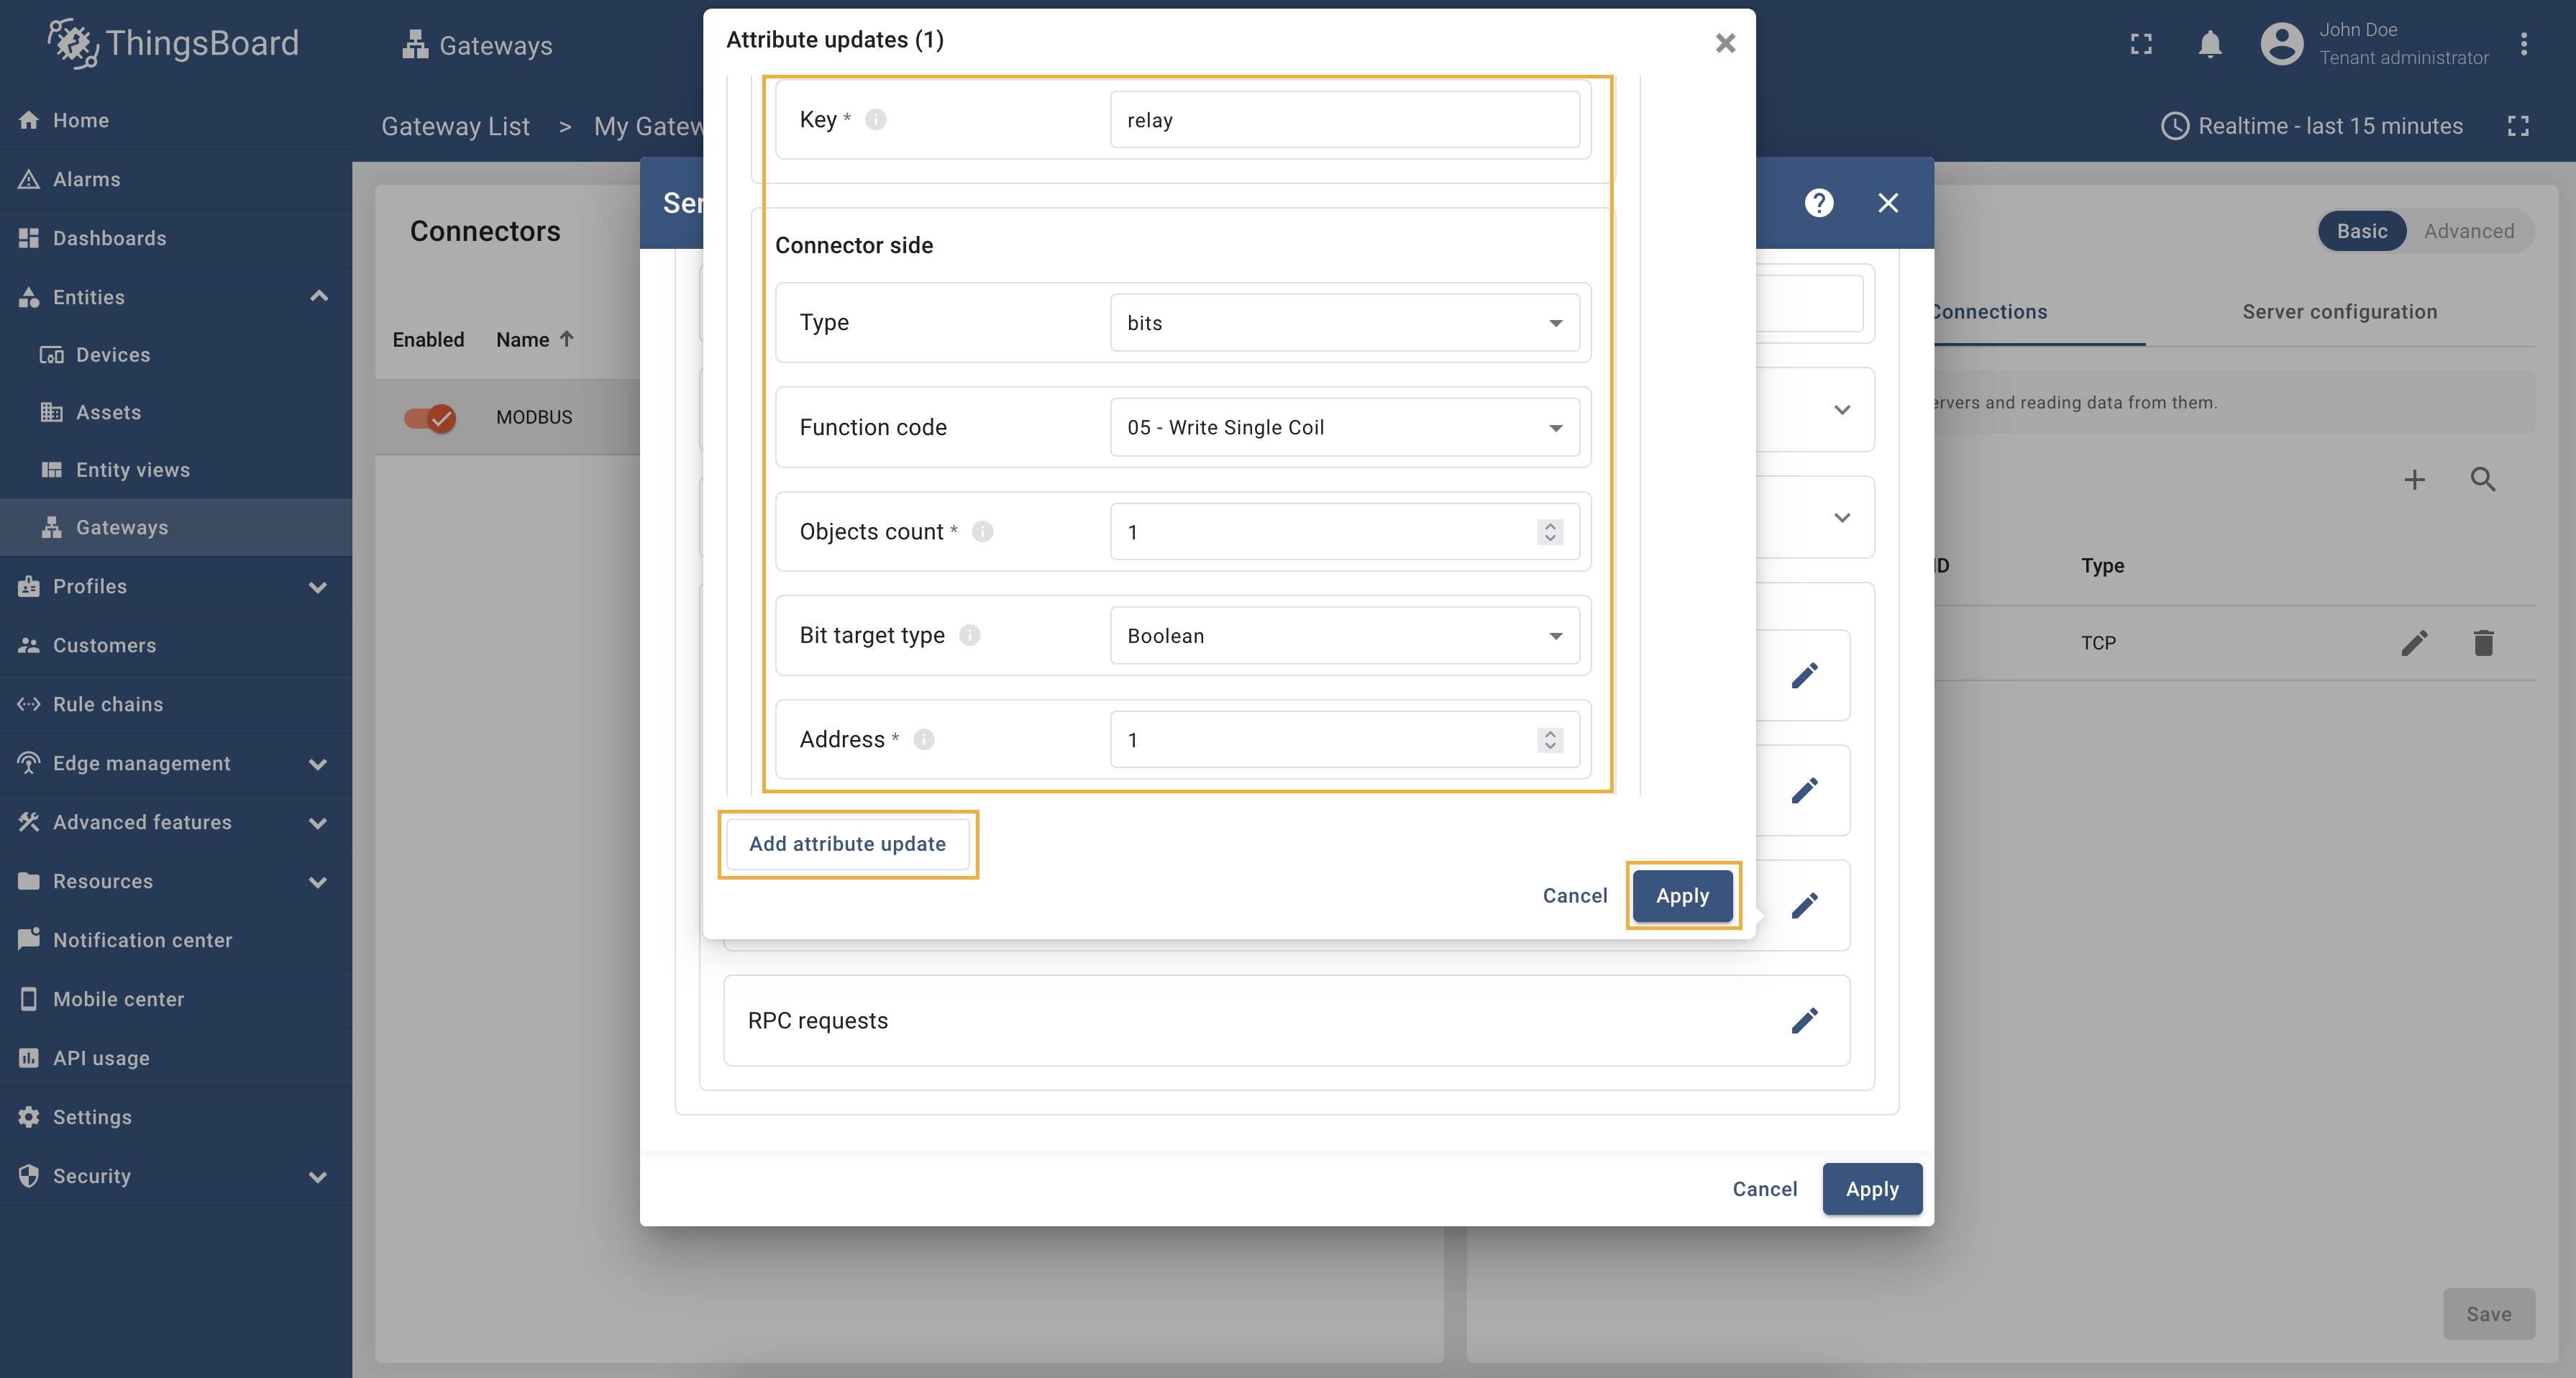The image size is (2576, 1378).
Task: Open the Type dropdown showing bits
Action: coord(1344,322)
